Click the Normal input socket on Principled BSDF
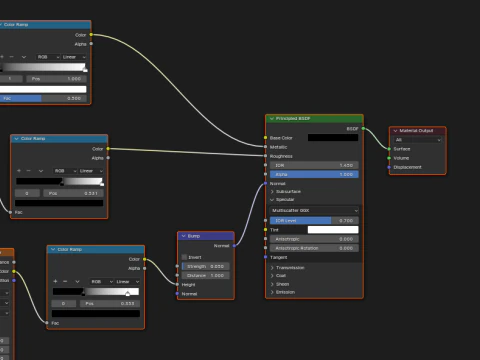The height and width of the screenshot is (360, 480). [266, 183]
